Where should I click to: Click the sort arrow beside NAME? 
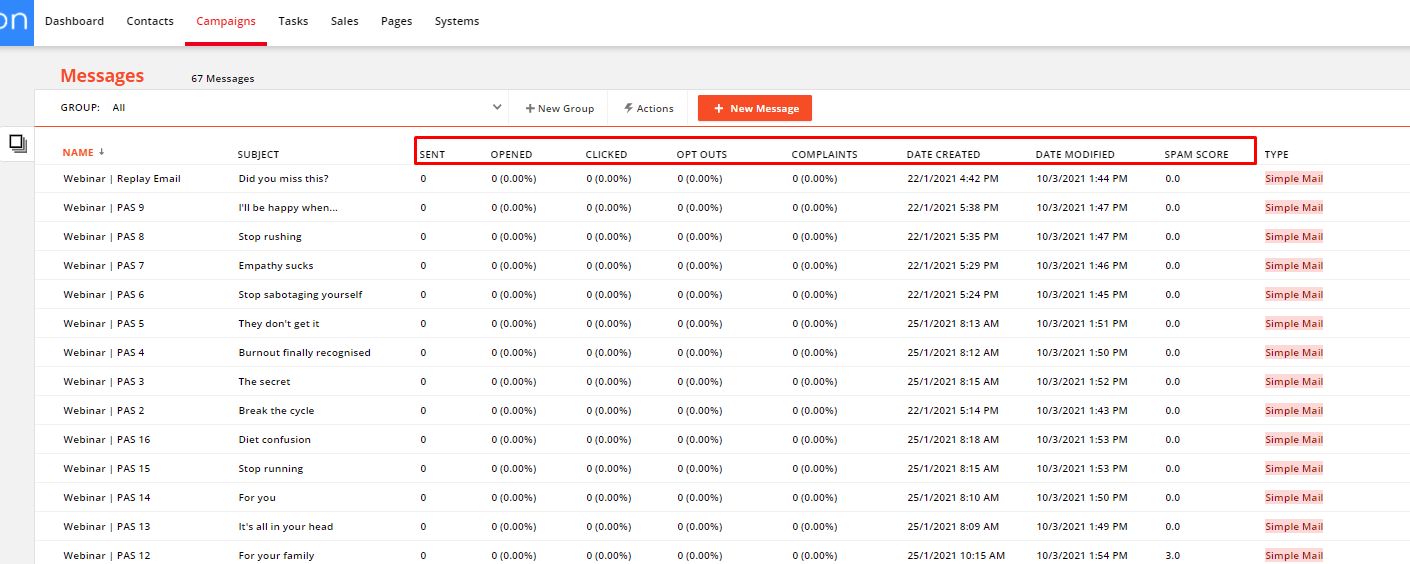click(x=101, y=152)
